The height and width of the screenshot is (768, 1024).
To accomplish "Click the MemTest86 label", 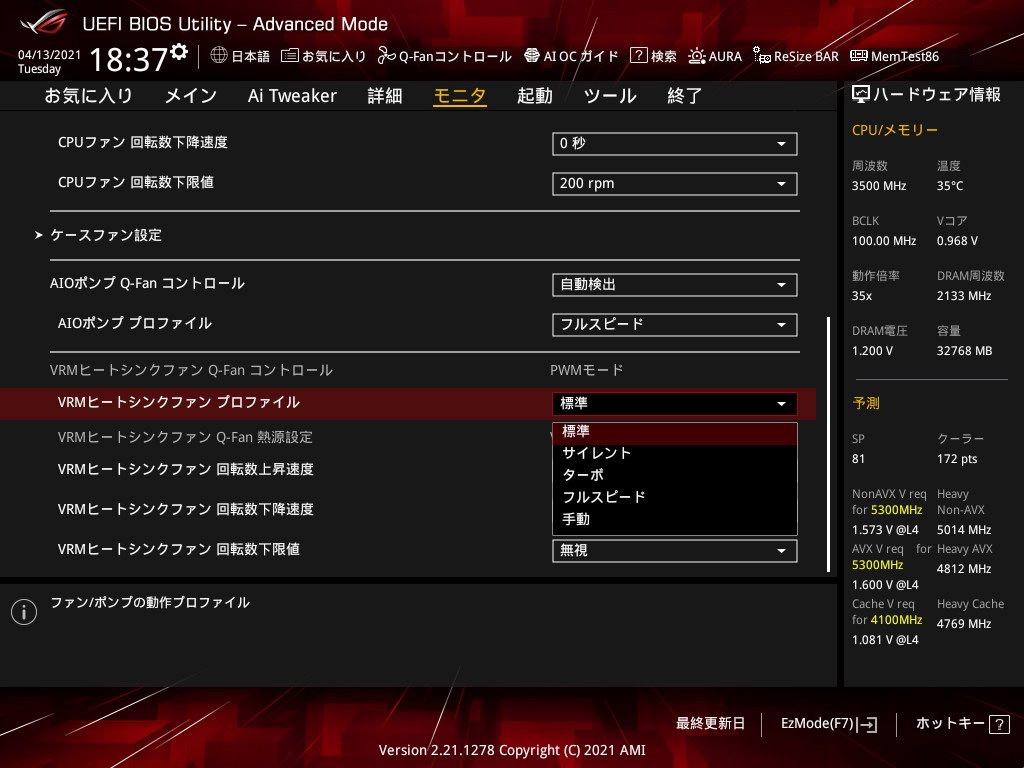I will coord(905,56).
